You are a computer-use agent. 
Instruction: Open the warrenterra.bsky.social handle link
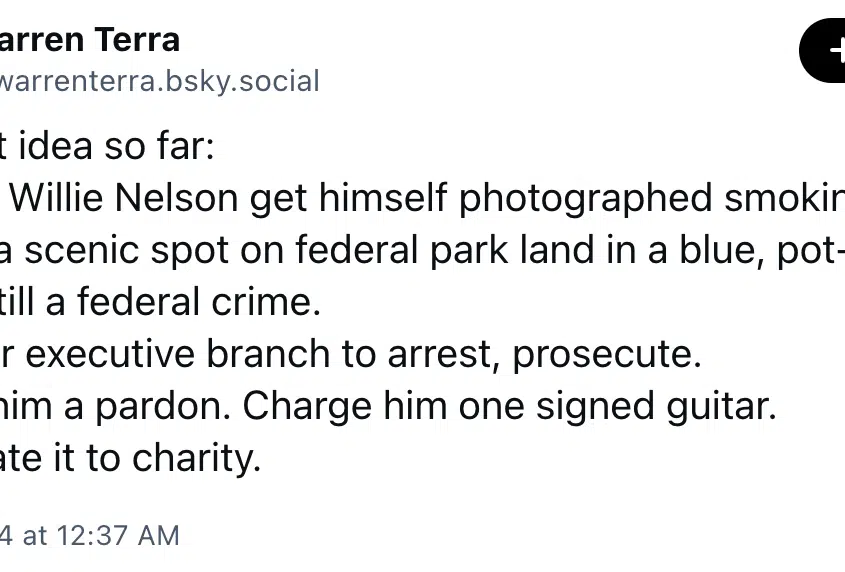[x=160, y=81]
